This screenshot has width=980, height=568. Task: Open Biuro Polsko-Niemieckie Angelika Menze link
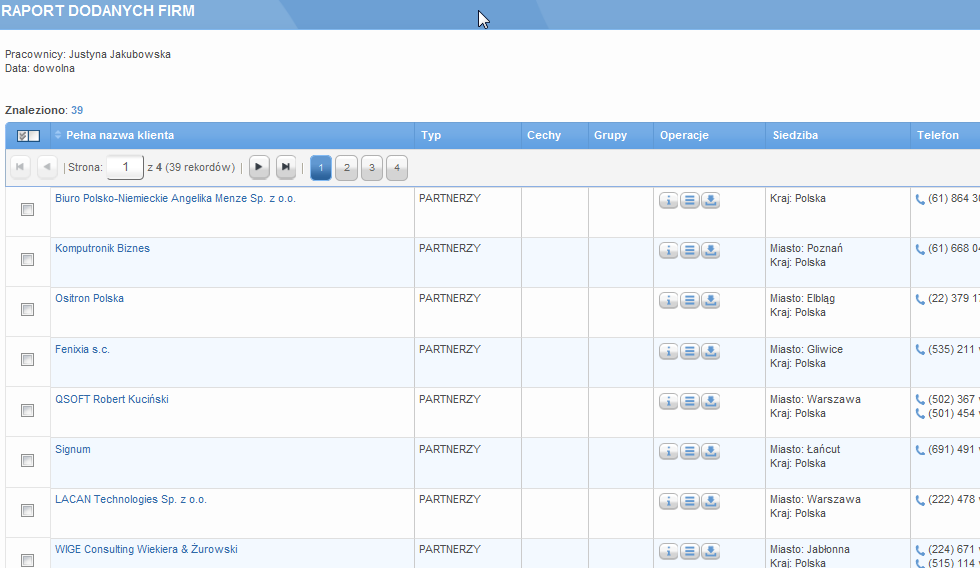point(175,198)
